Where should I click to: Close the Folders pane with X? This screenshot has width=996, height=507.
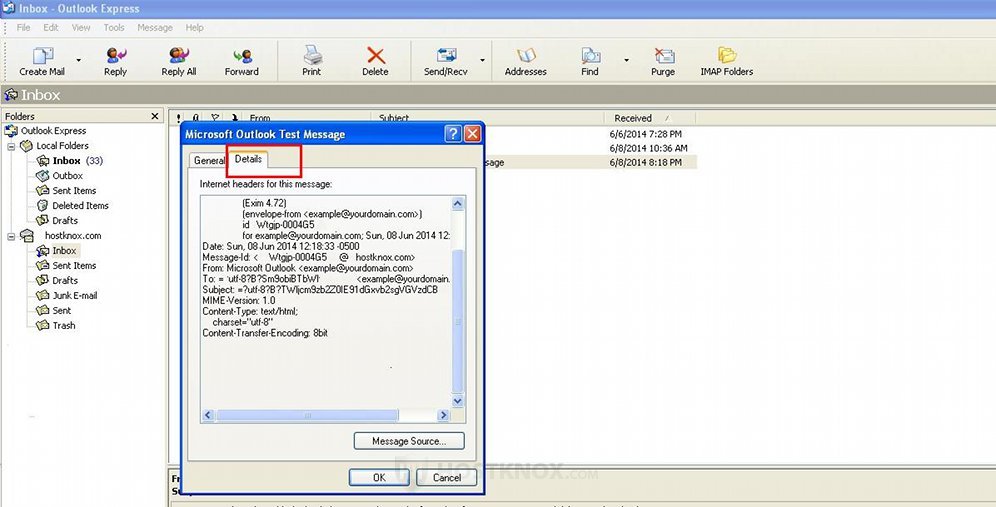155,116
